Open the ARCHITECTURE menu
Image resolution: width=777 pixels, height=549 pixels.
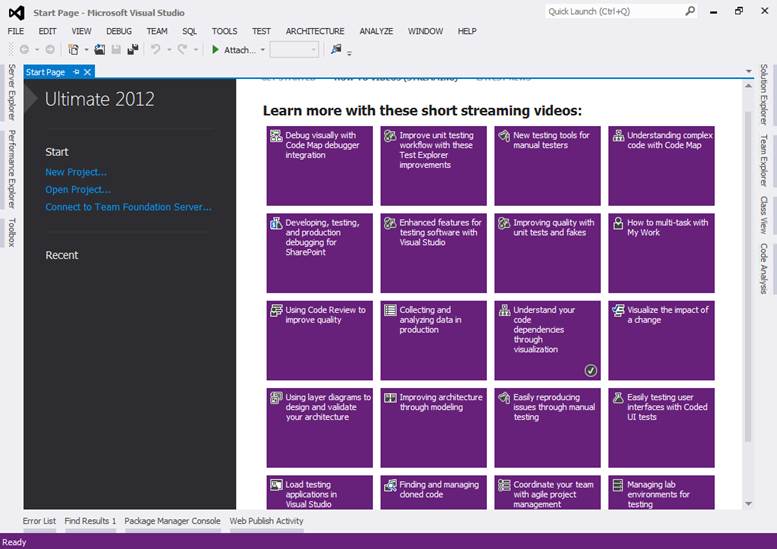315,31
